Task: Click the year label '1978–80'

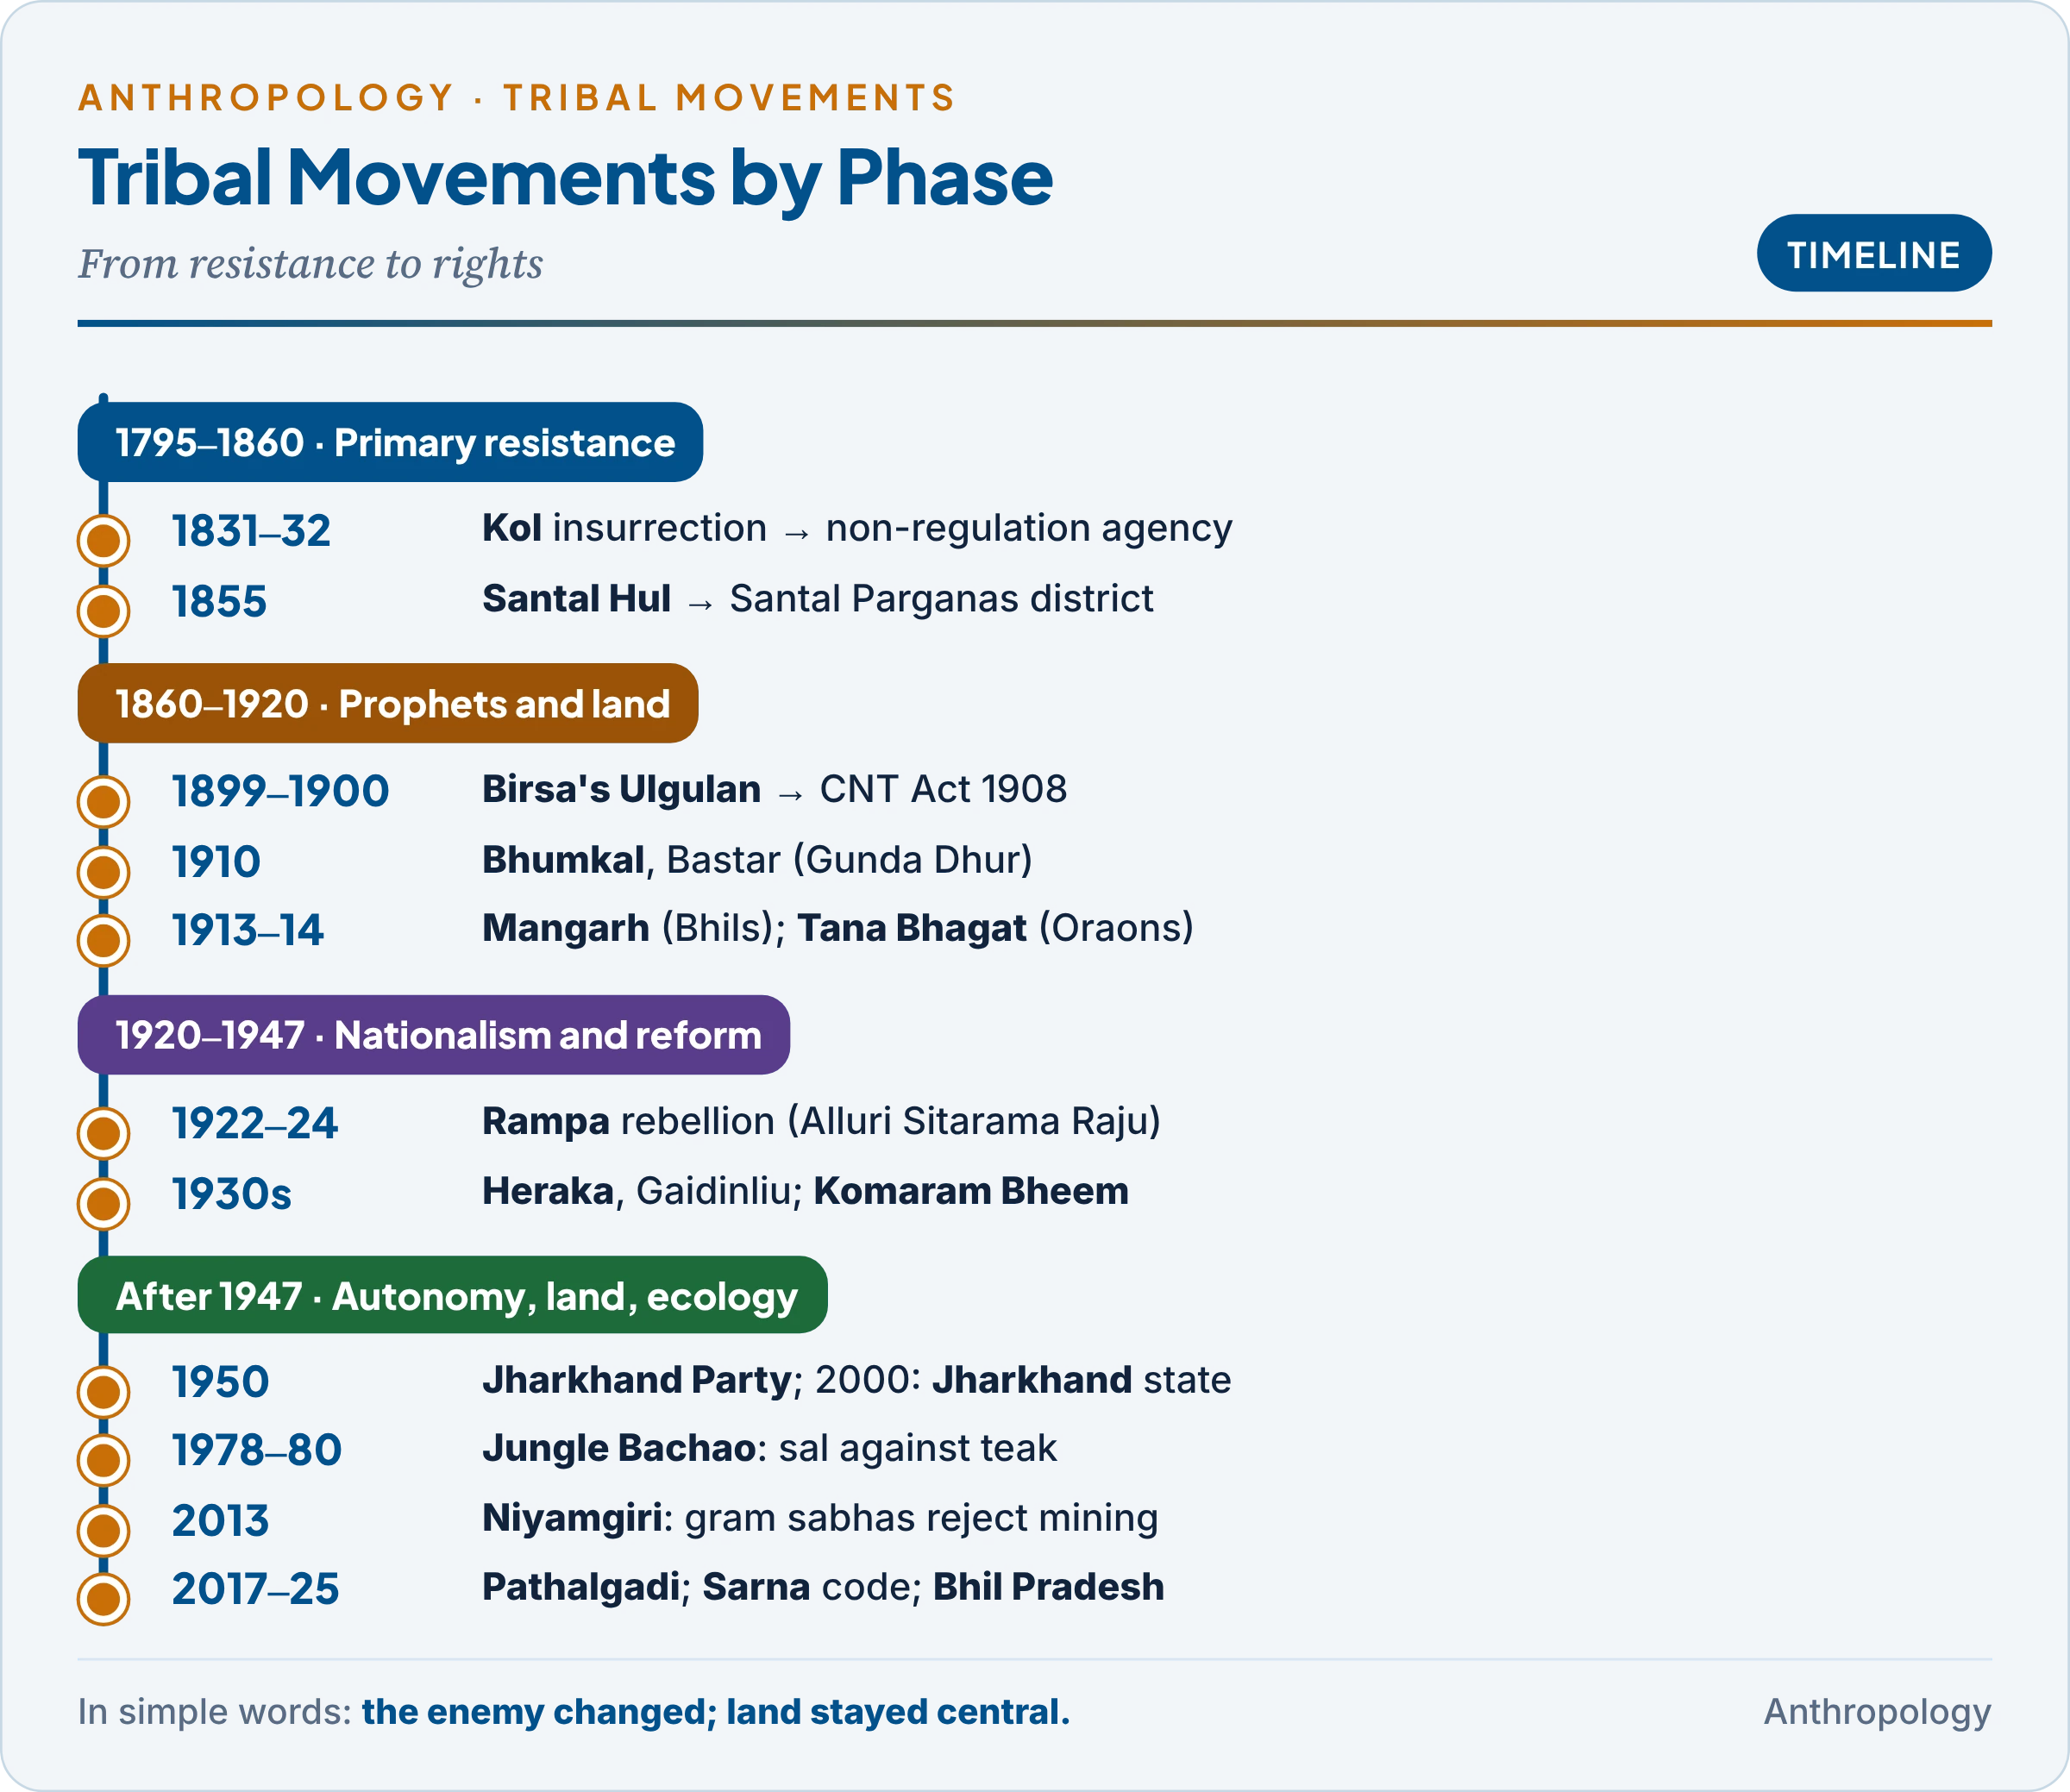Action: (256, 1451)
